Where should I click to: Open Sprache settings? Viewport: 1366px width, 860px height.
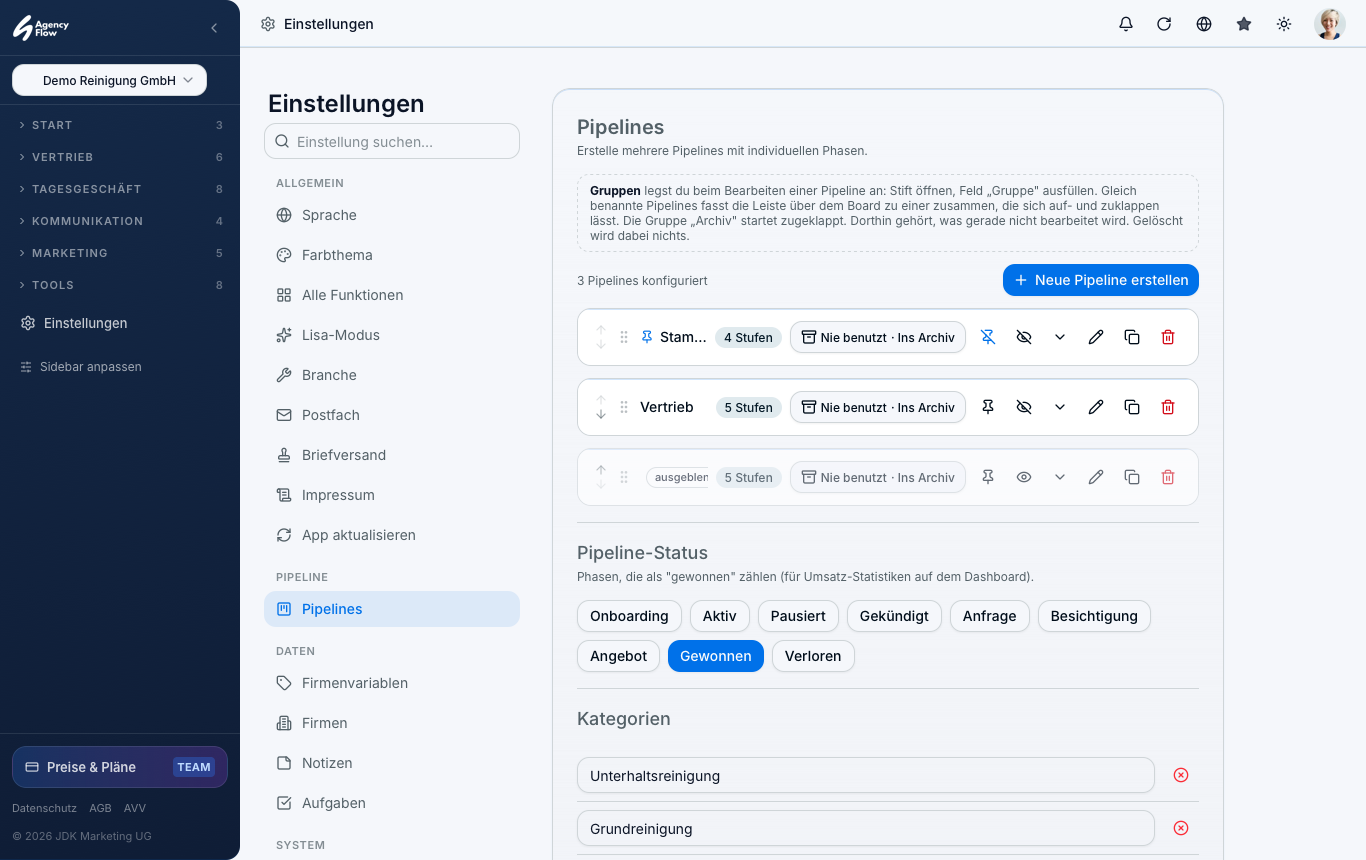[392, 215]
